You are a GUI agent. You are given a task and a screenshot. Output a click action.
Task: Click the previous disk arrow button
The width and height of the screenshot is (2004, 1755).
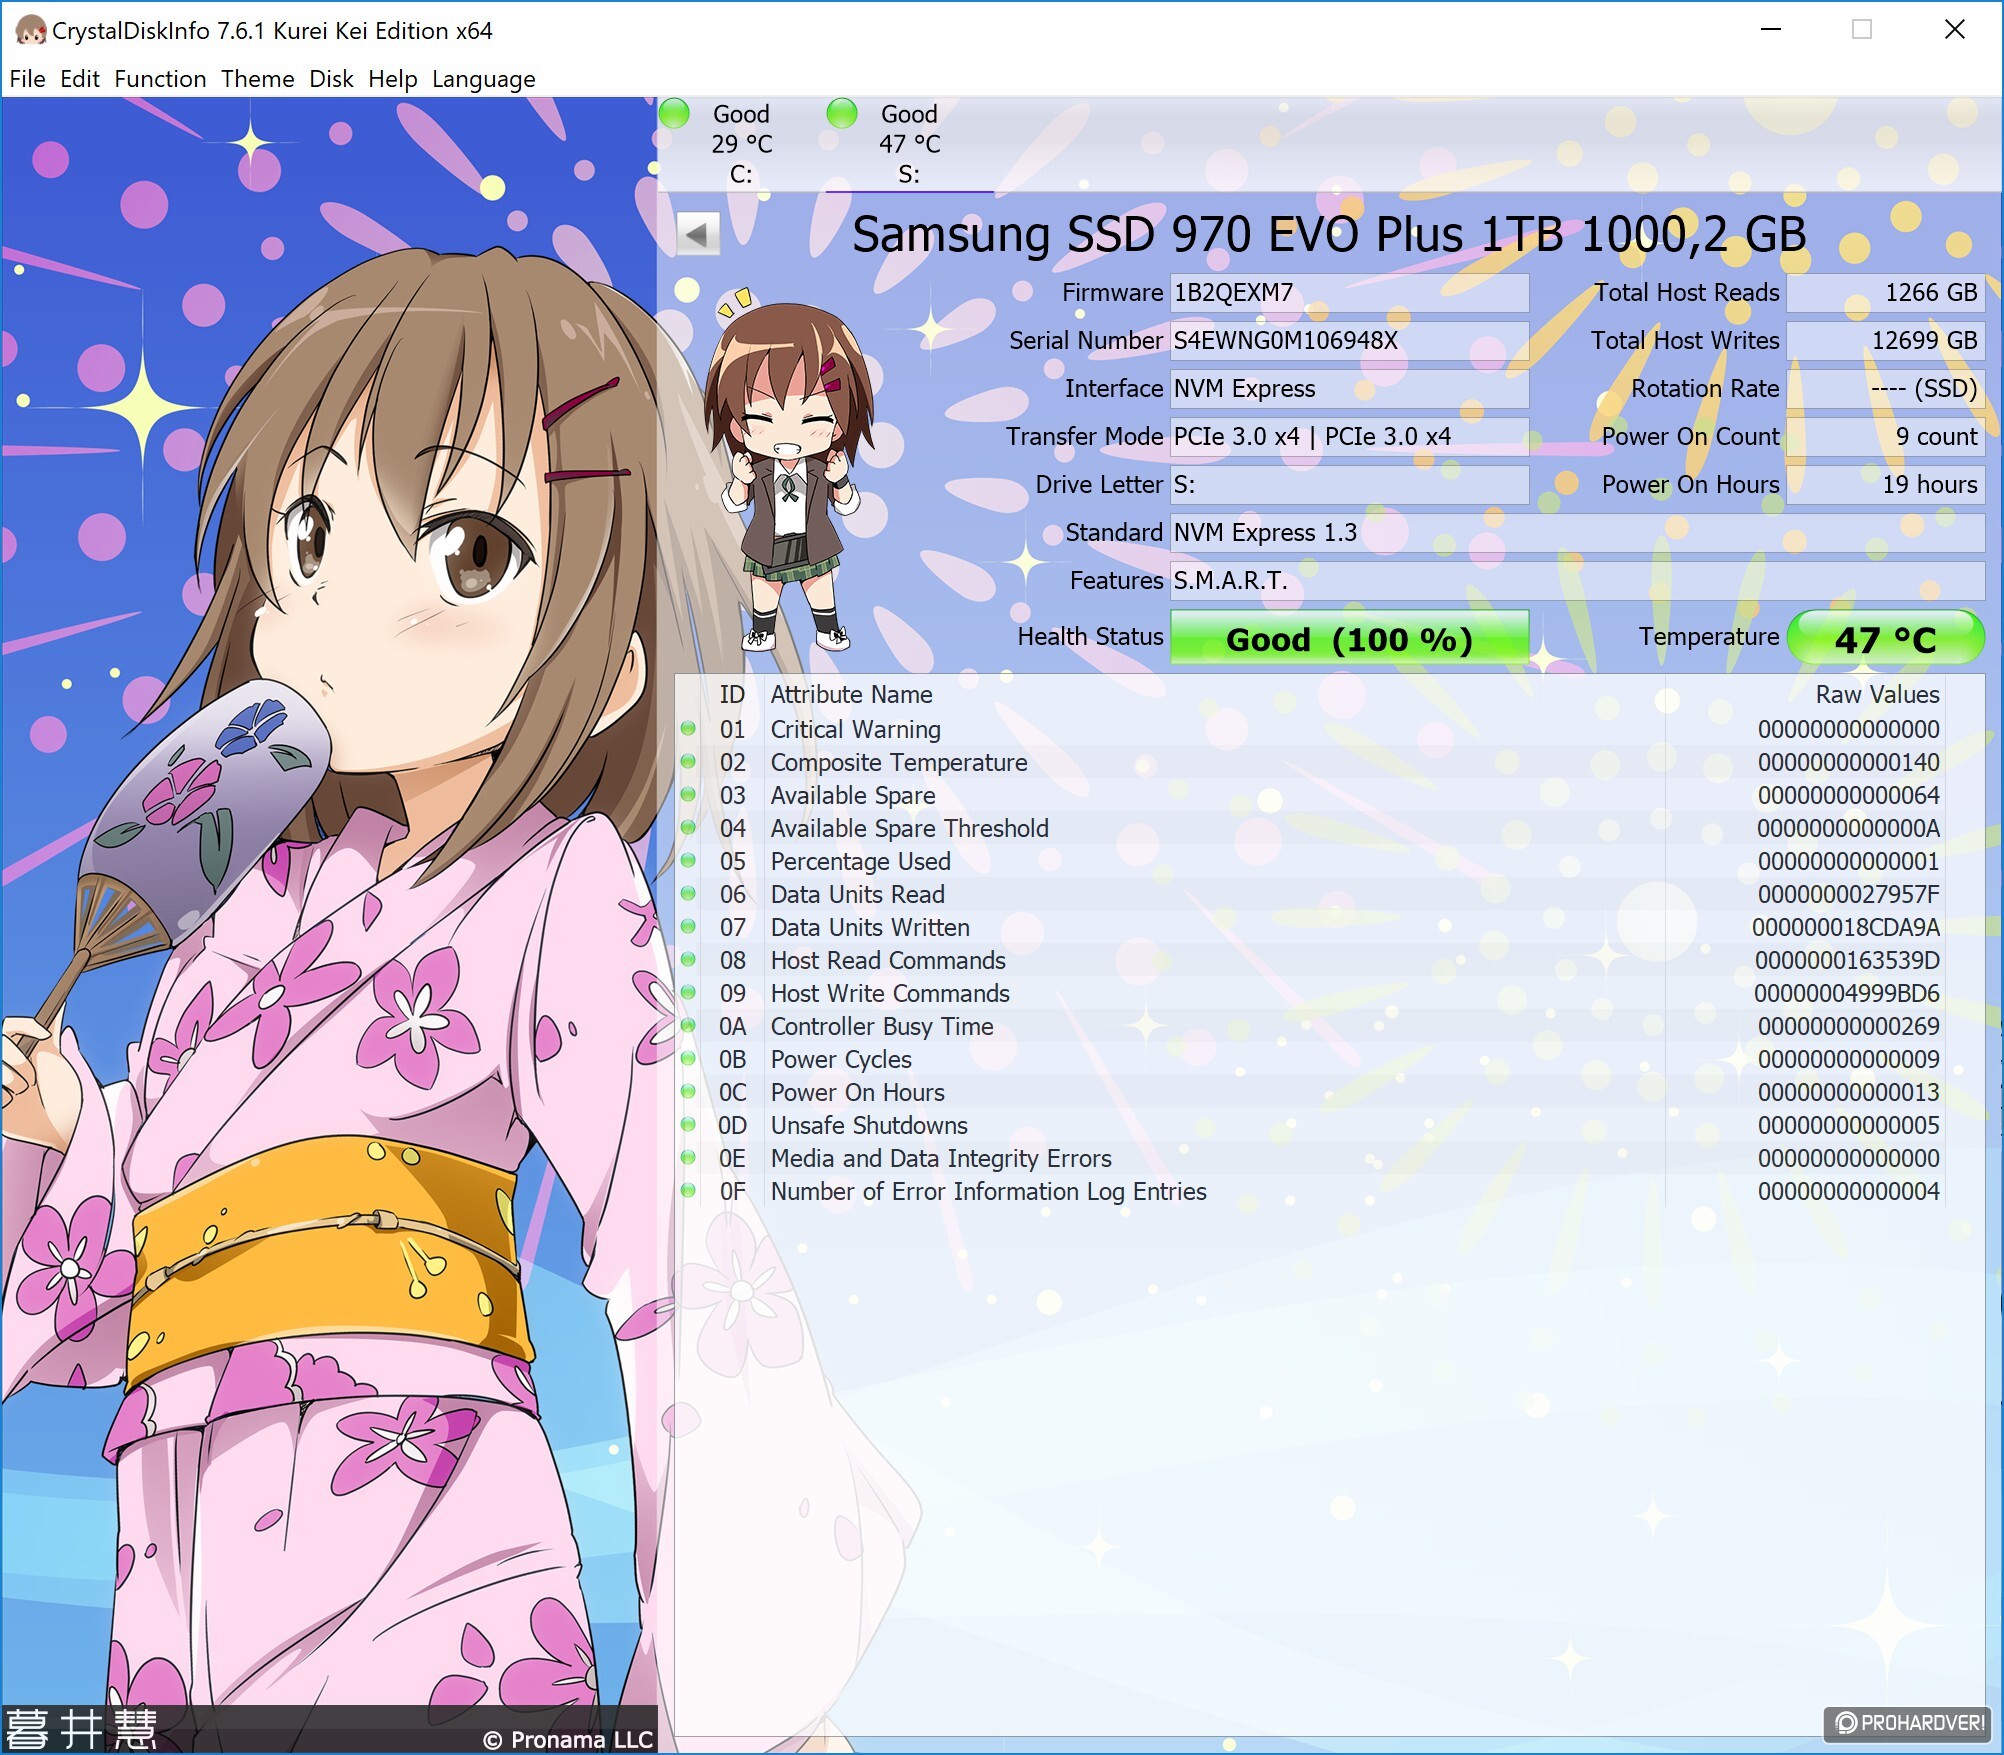click(x=698, y=235)
